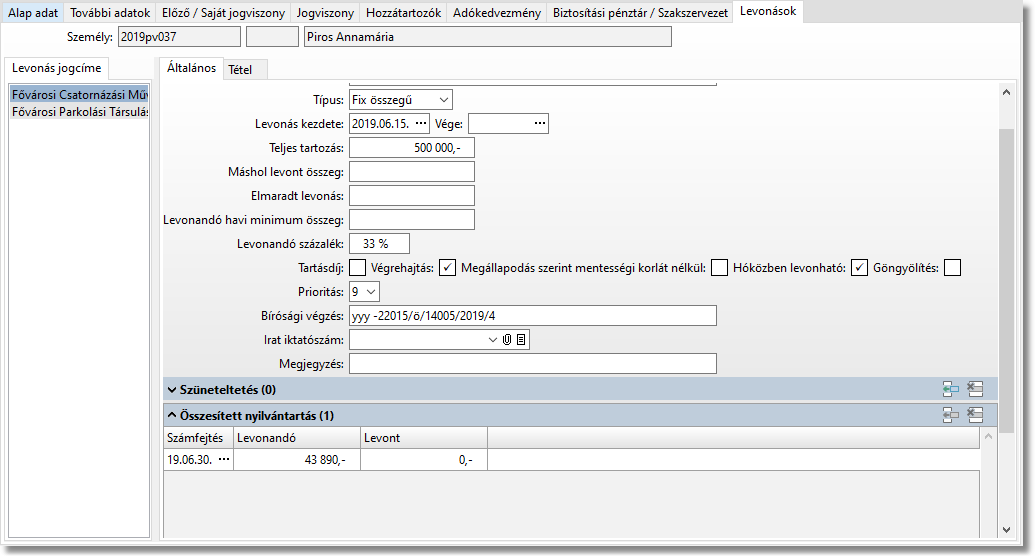Click the Máshol levont összeg field
The height and width of the screenshot is (558, 1035).
coord(412,172)
